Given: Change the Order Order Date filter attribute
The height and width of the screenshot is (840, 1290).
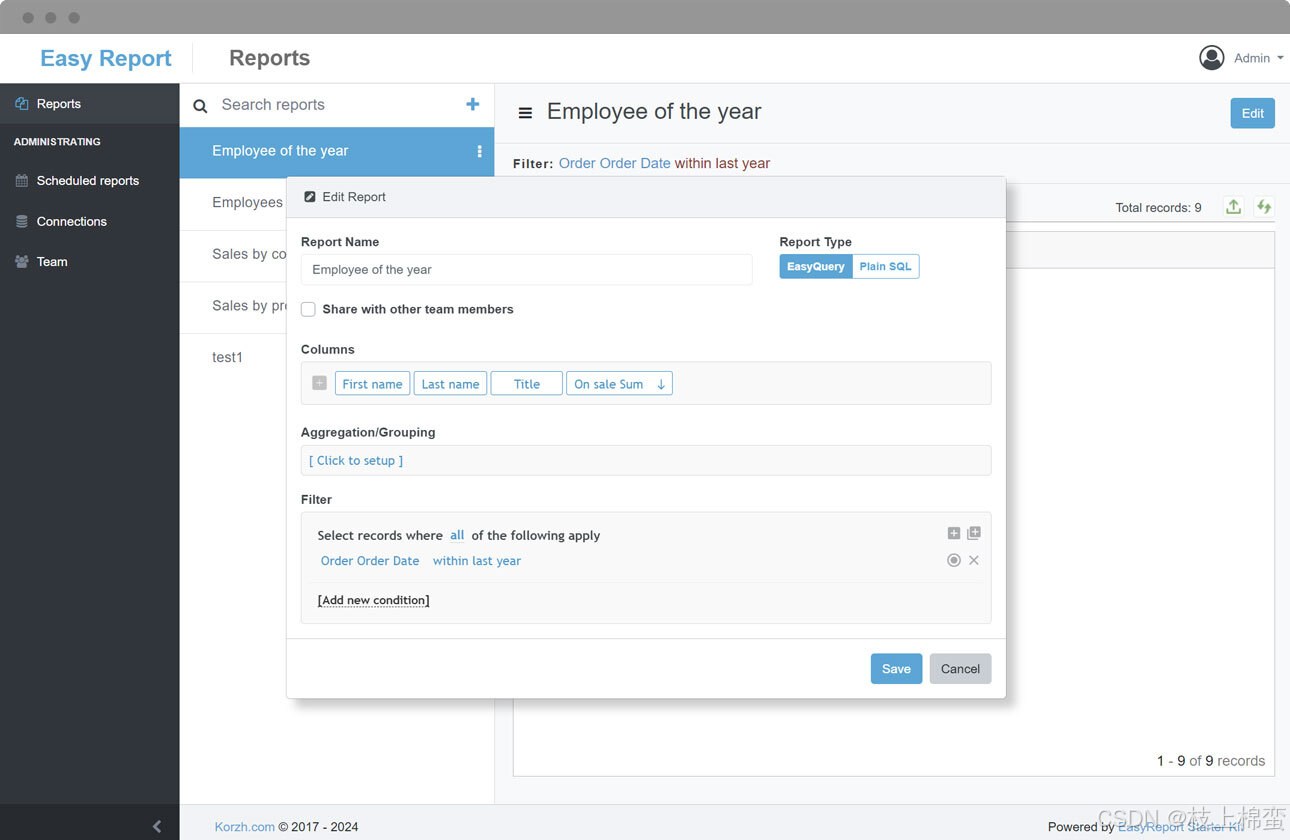Looking at the screenshot, I should pyautogui.click(x=370, y=561).
